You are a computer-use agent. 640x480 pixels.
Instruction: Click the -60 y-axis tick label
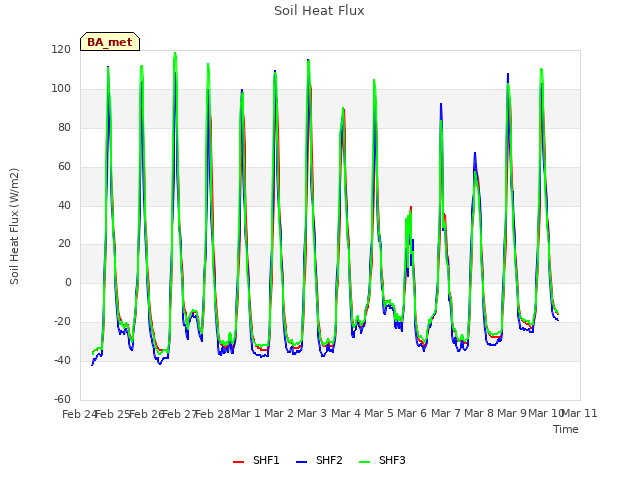click(x=62, y=399)
